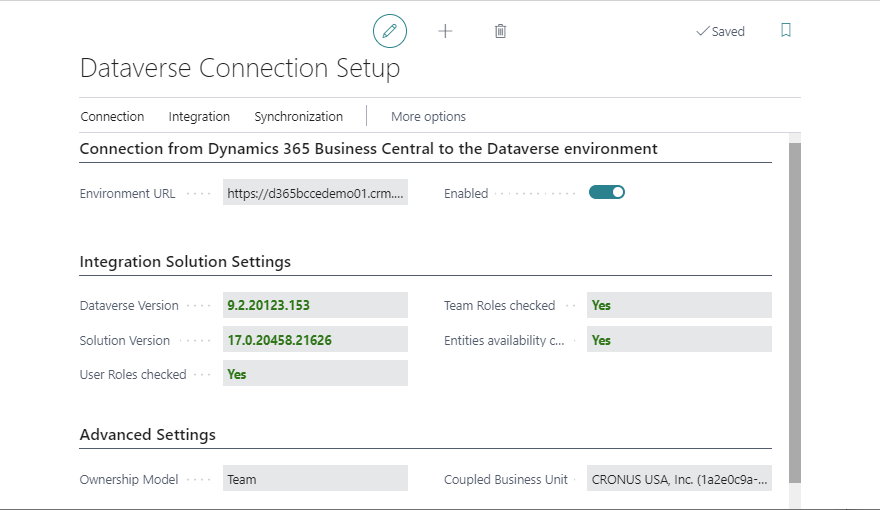The image size is (880, 510).
Task: Click the Coupled Business Unit field
Action: (679, 479)
